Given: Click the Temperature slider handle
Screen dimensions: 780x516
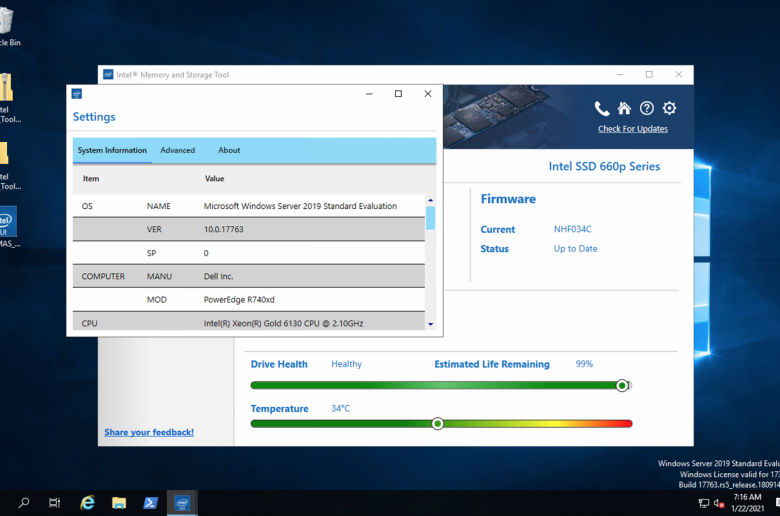Looking at the screenshot, I should tap(437, 423).
